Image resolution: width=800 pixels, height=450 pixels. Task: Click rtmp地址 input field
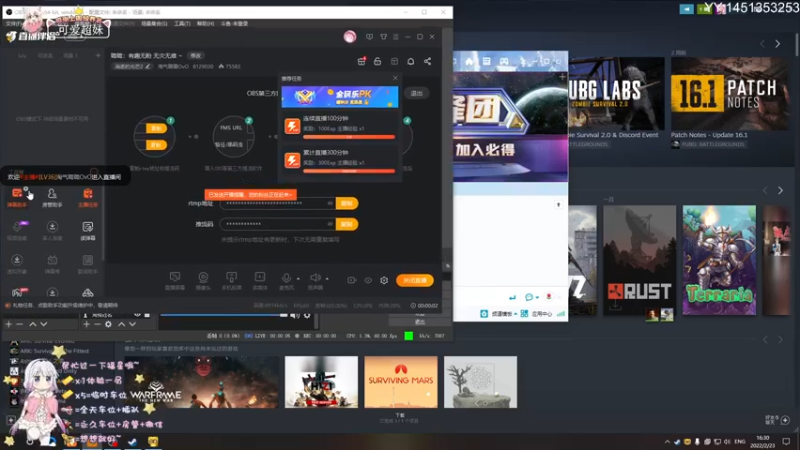(x=278, y=203)
